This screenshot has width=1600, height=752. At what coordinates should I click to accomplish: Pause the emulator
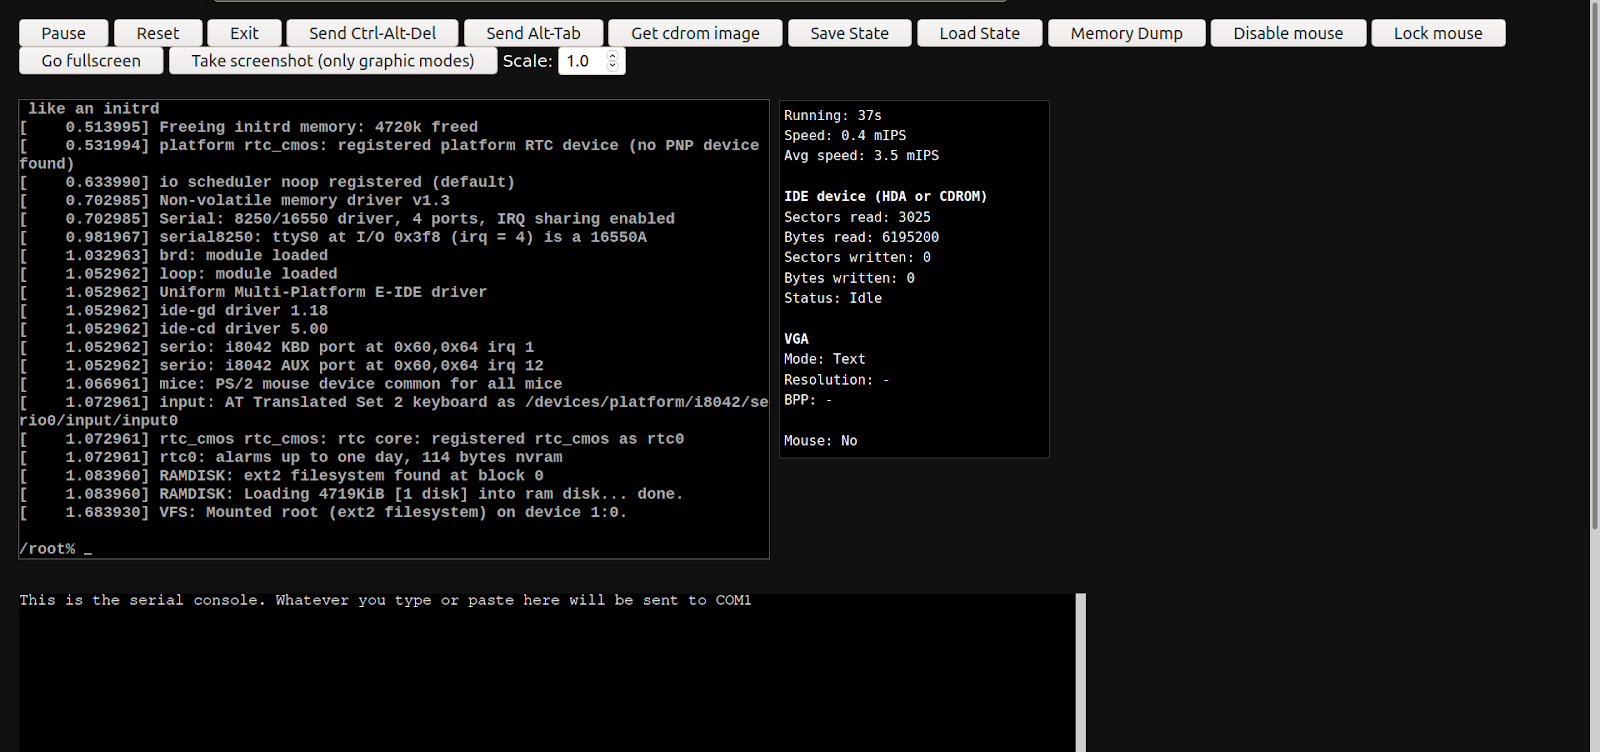pyautogui.click(x=63, y=33)
